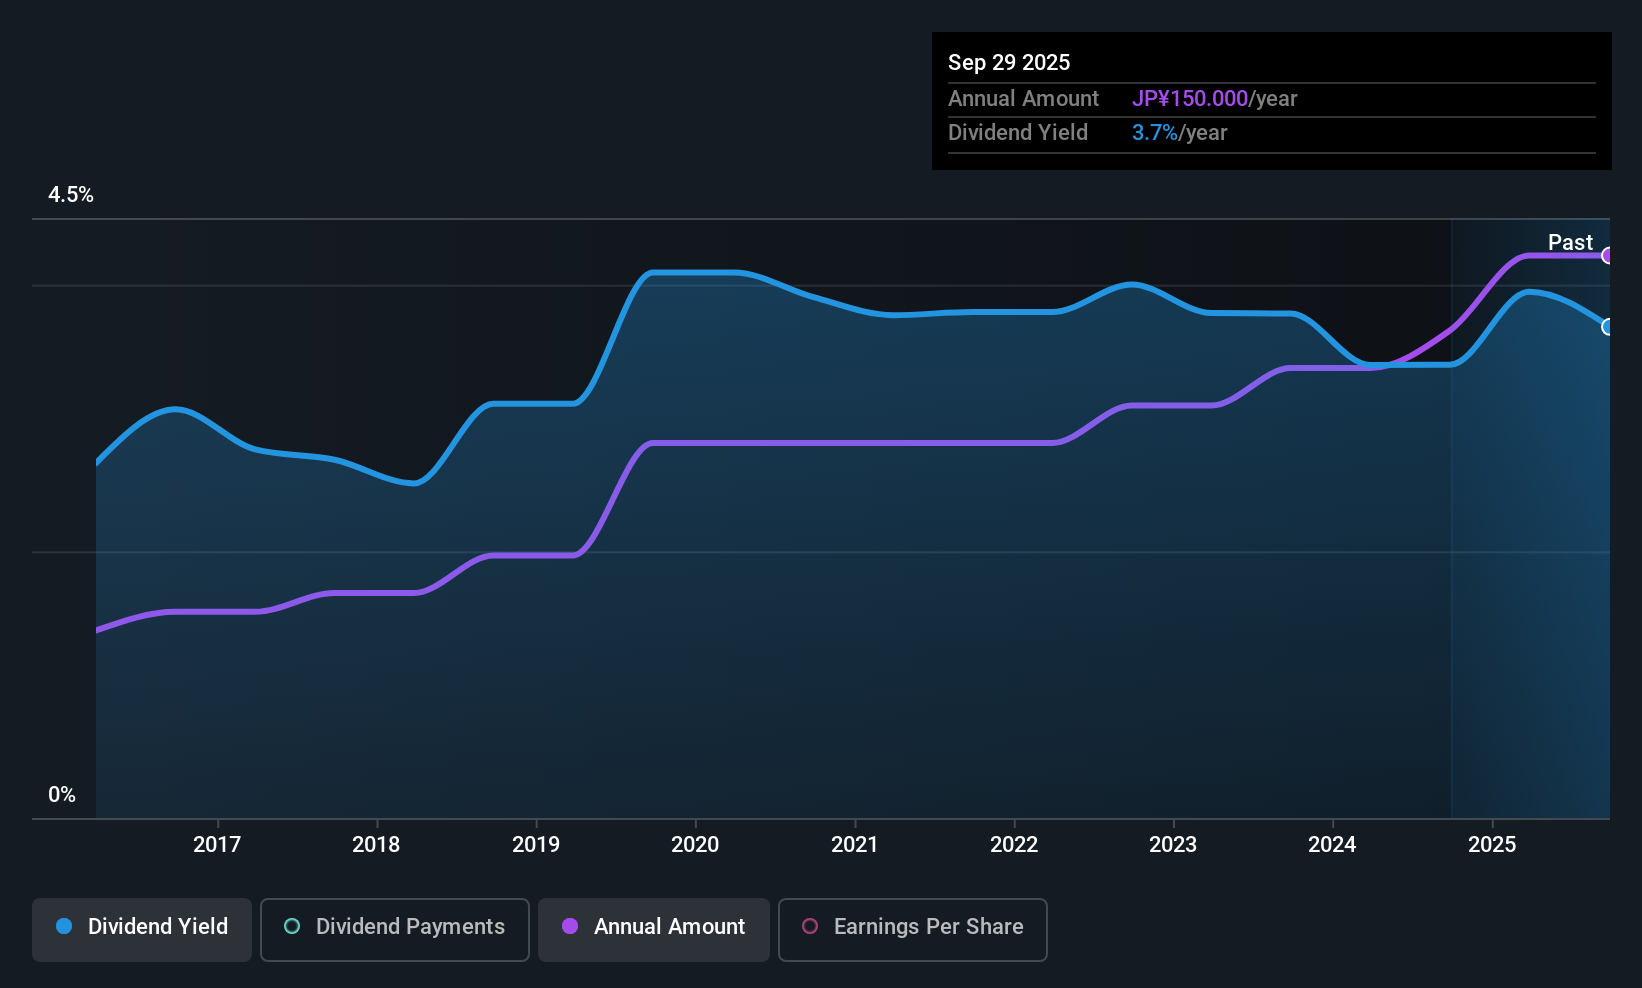Click the Dividend Payments circle icon
This screenshot has height=988, width=1642.
[x=291, y=927]
